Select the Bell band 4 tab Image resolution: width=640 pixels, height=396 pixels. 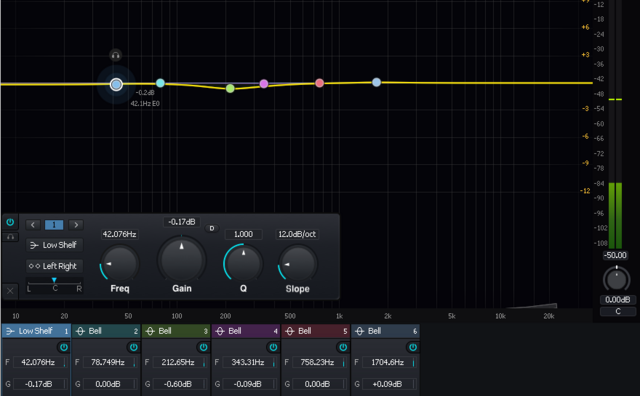coord(246,331)
